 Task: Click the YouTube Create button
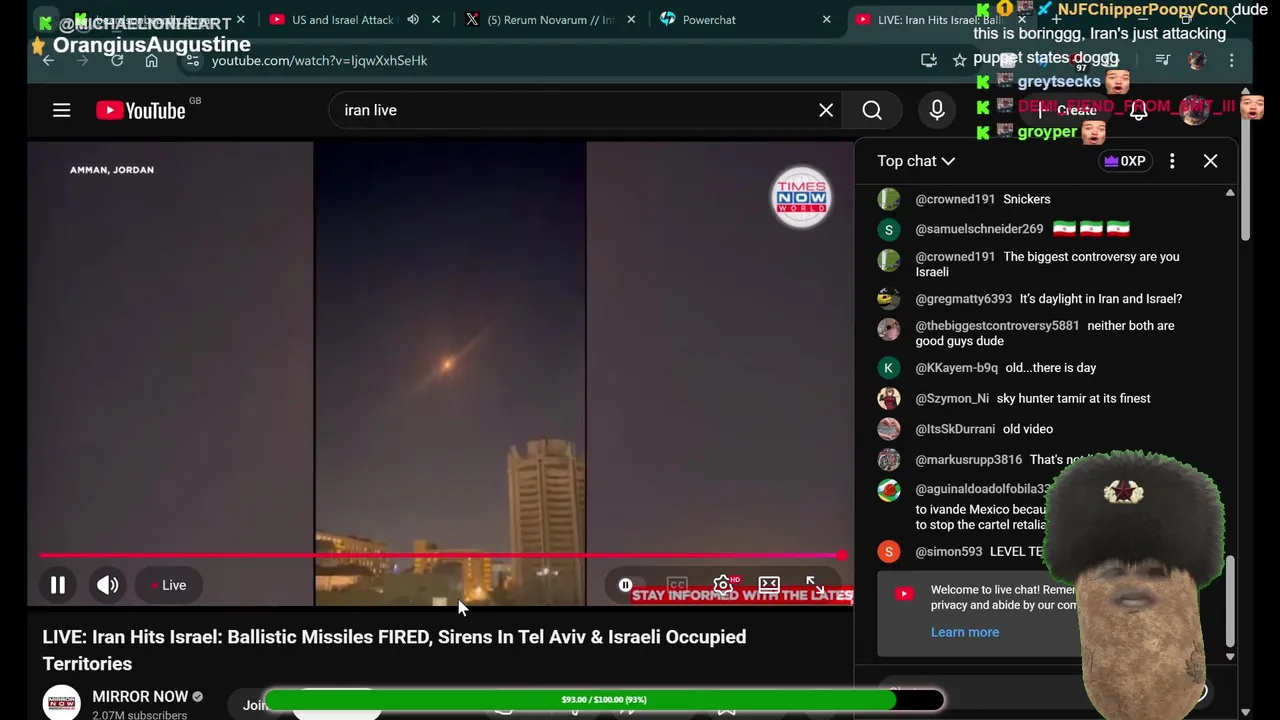(1066, 110)
